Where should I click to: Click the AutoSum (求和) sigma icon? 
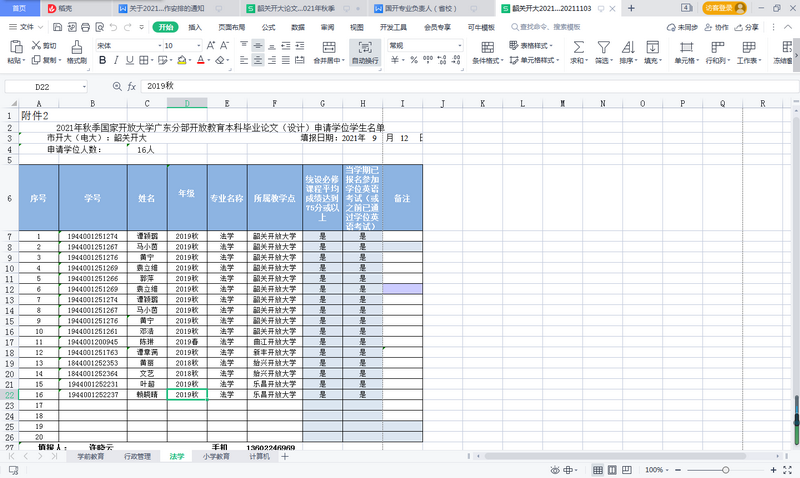coord(577,46)
